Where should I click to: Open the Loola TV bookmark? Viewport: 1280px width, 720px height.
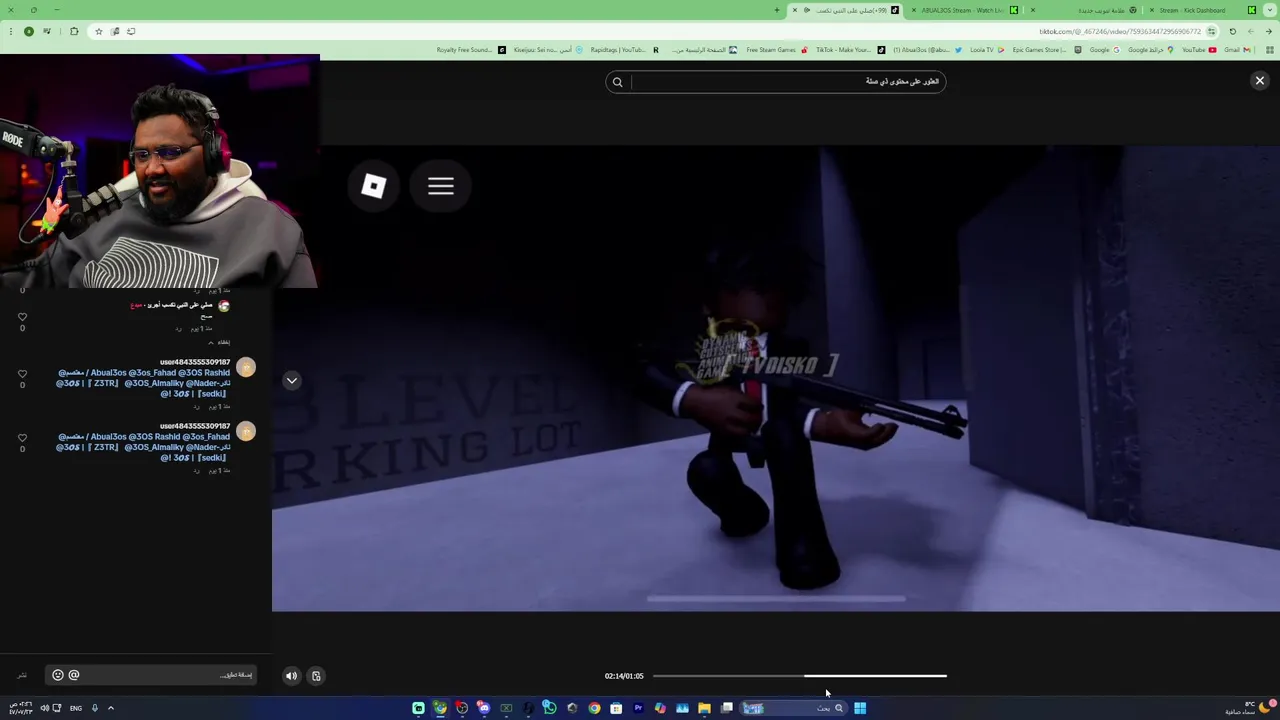pyautogui.click(x=986, y=50)
